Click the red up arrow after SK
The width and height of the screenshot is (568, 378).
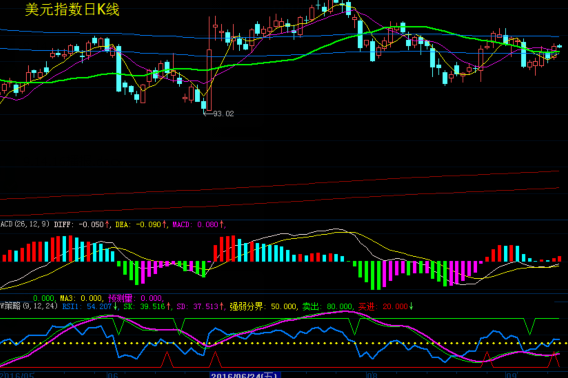click(x=168, y=307)
